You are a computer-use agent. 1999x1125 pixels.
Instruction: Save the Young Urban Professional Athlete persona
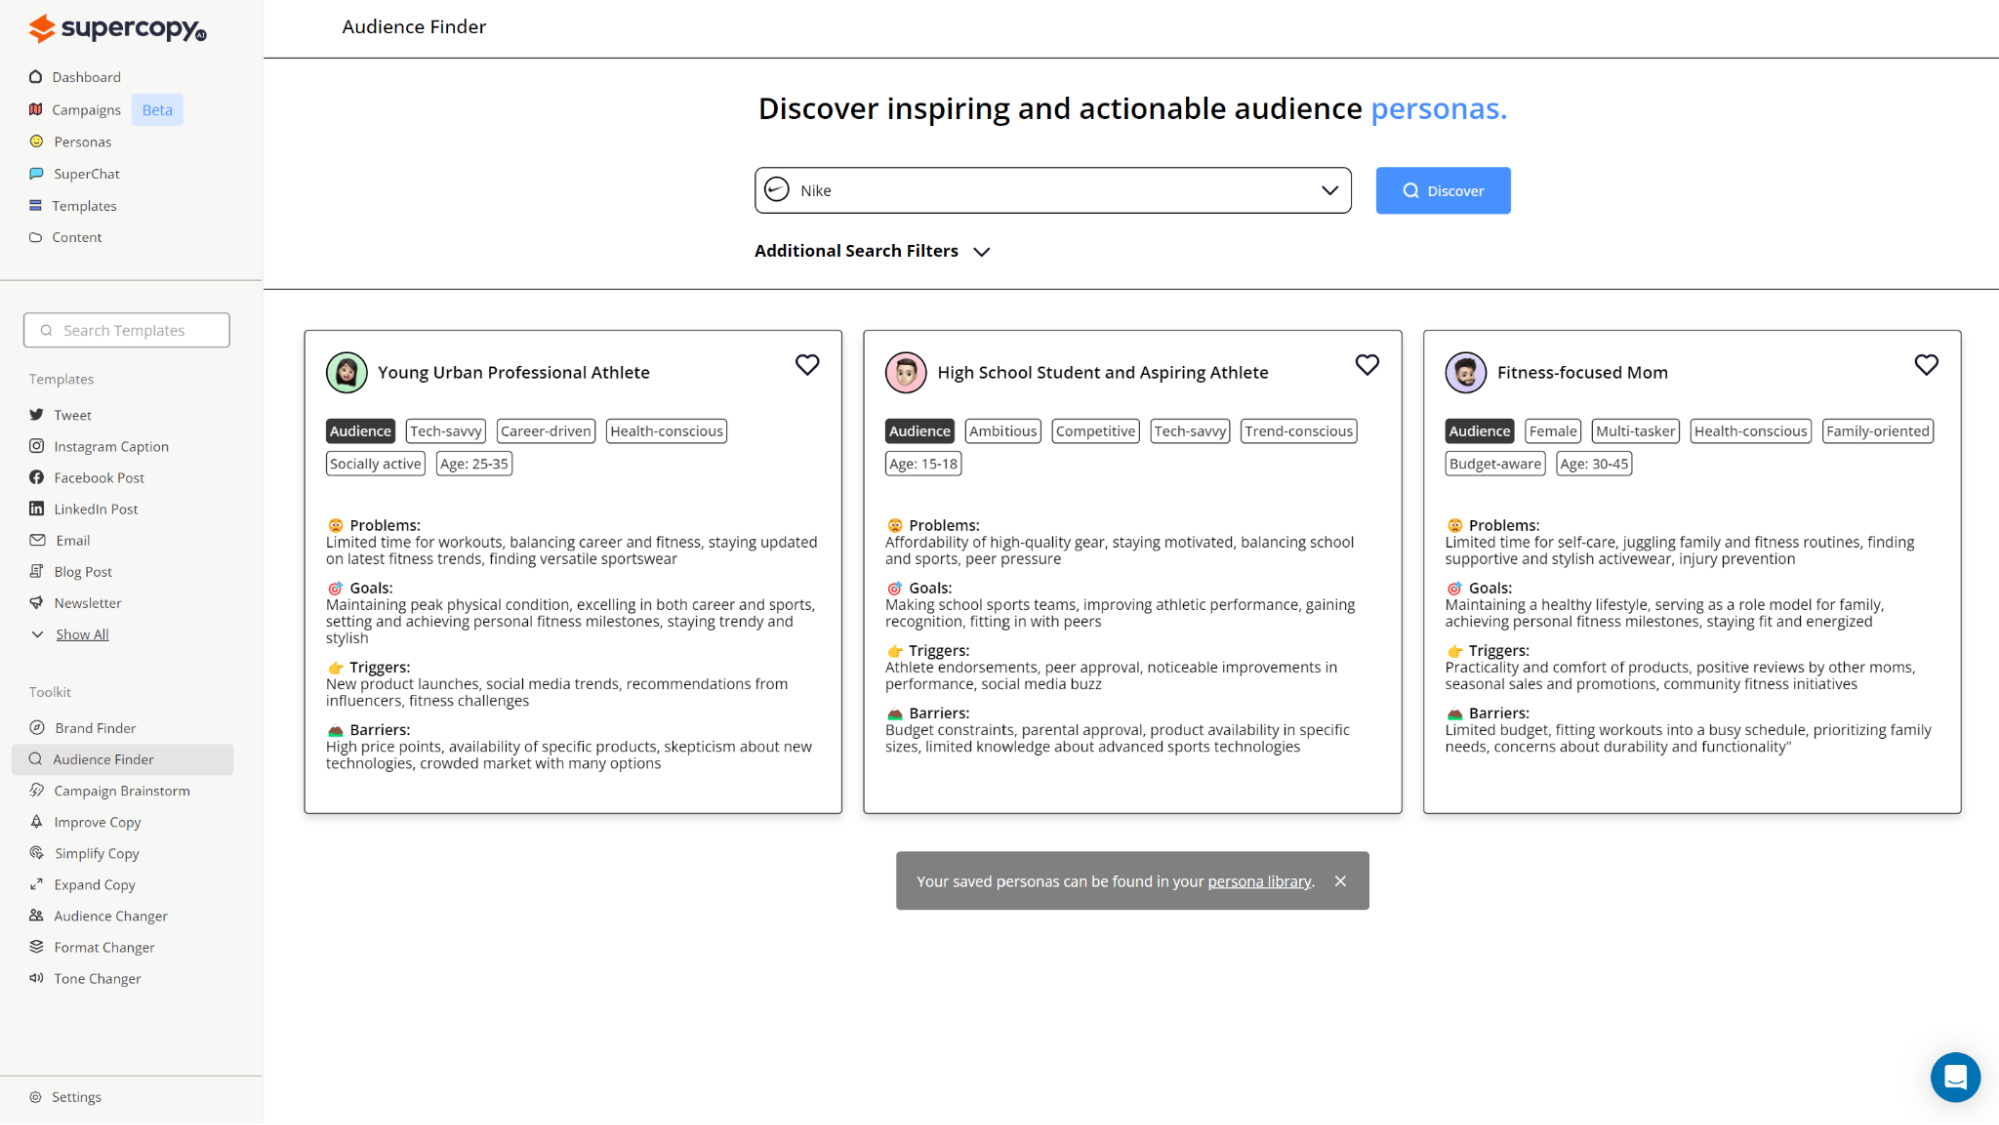807,364
